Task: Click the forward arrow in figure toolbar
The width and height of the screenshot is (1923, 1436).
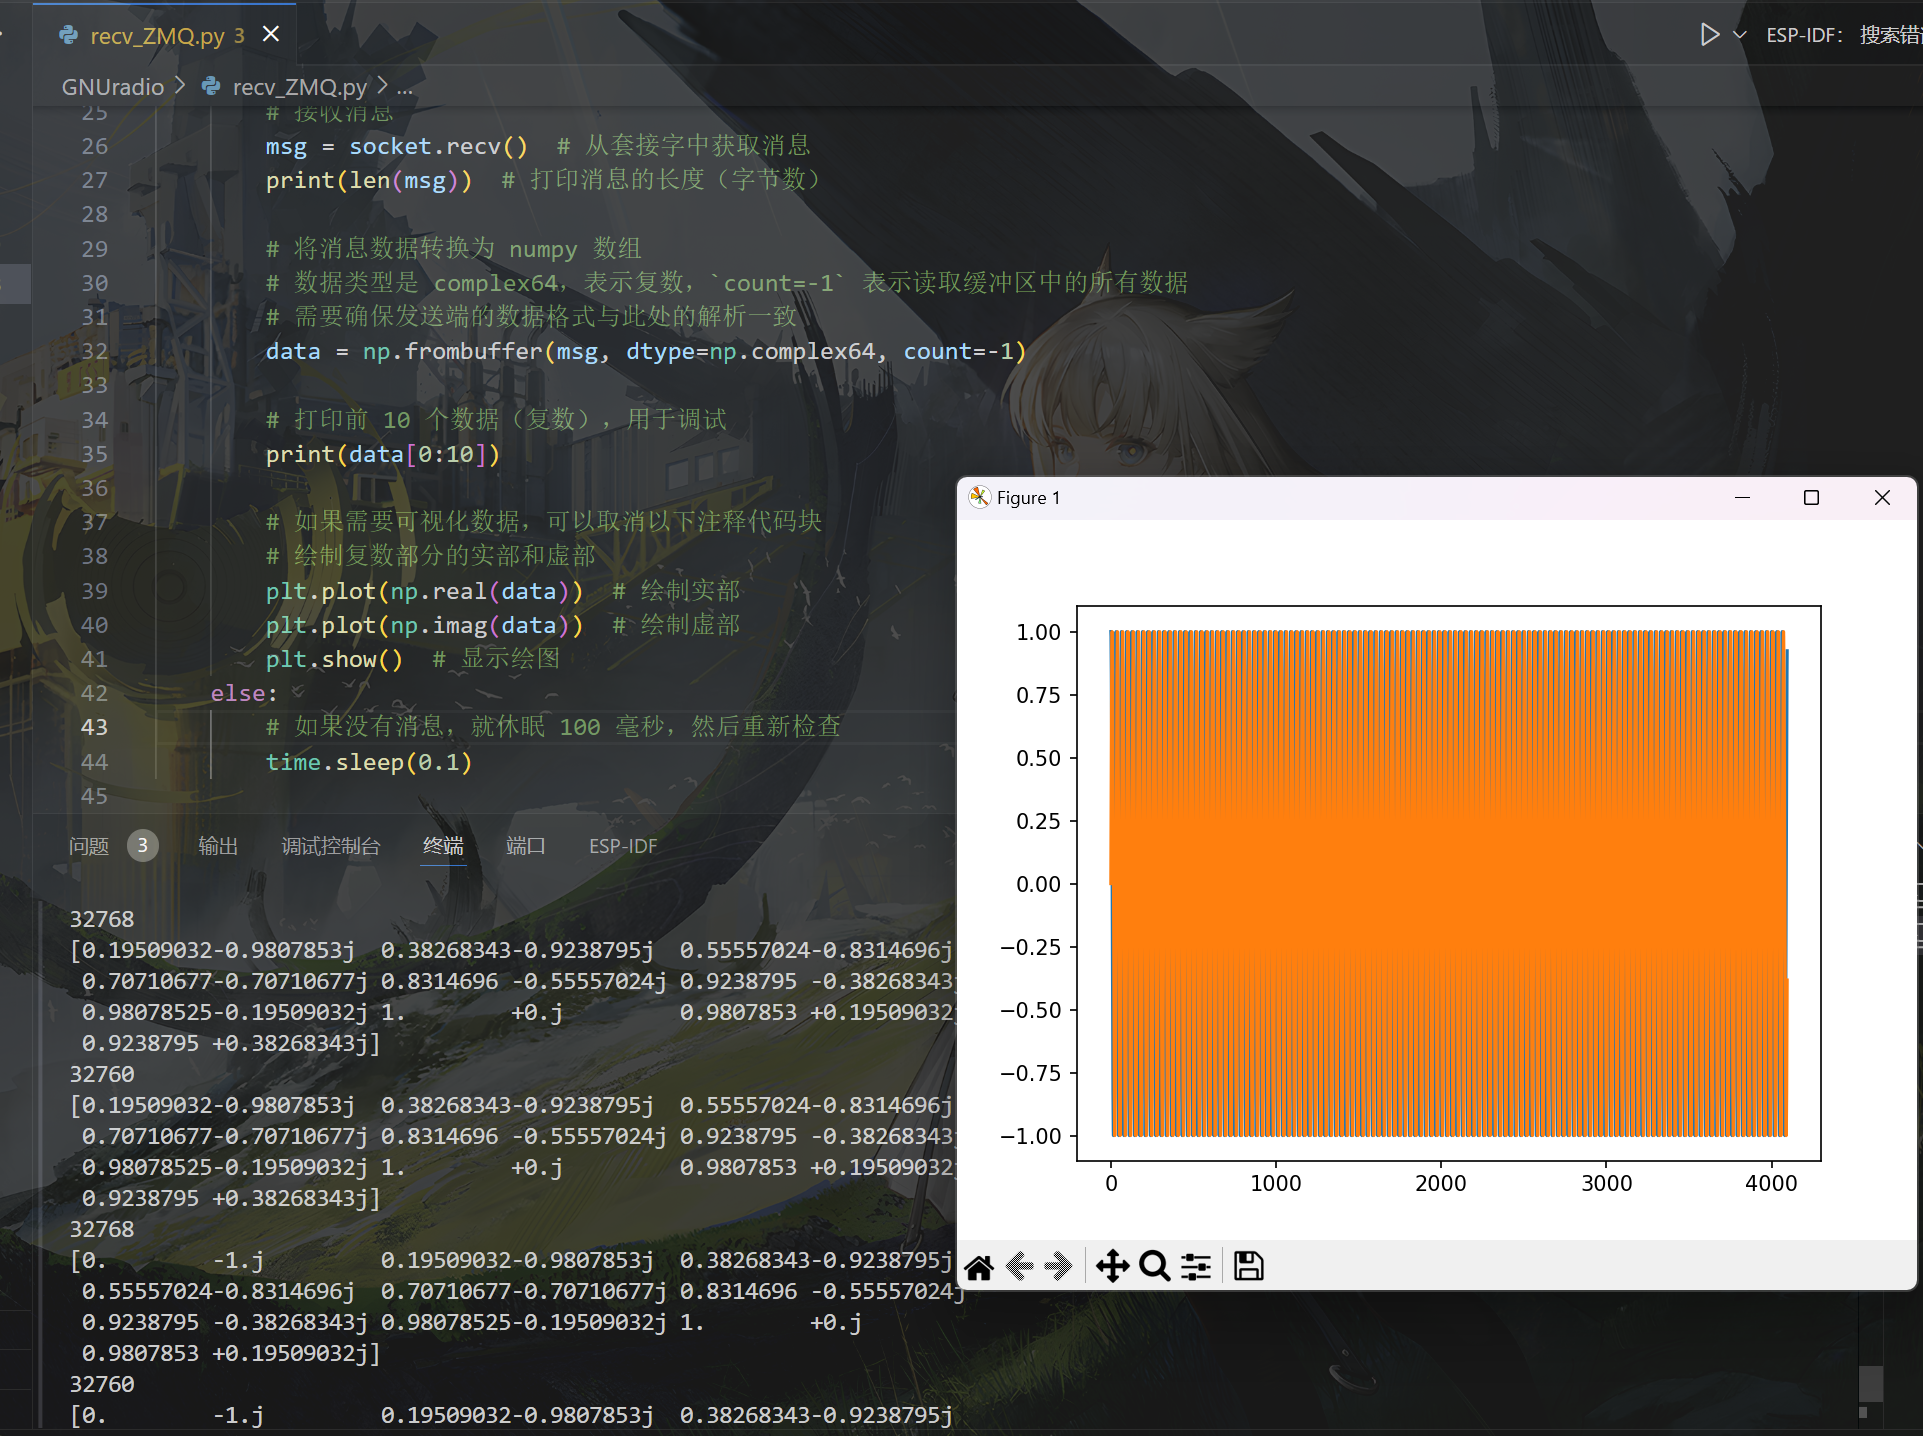Action: (x=1058, y=1267)
